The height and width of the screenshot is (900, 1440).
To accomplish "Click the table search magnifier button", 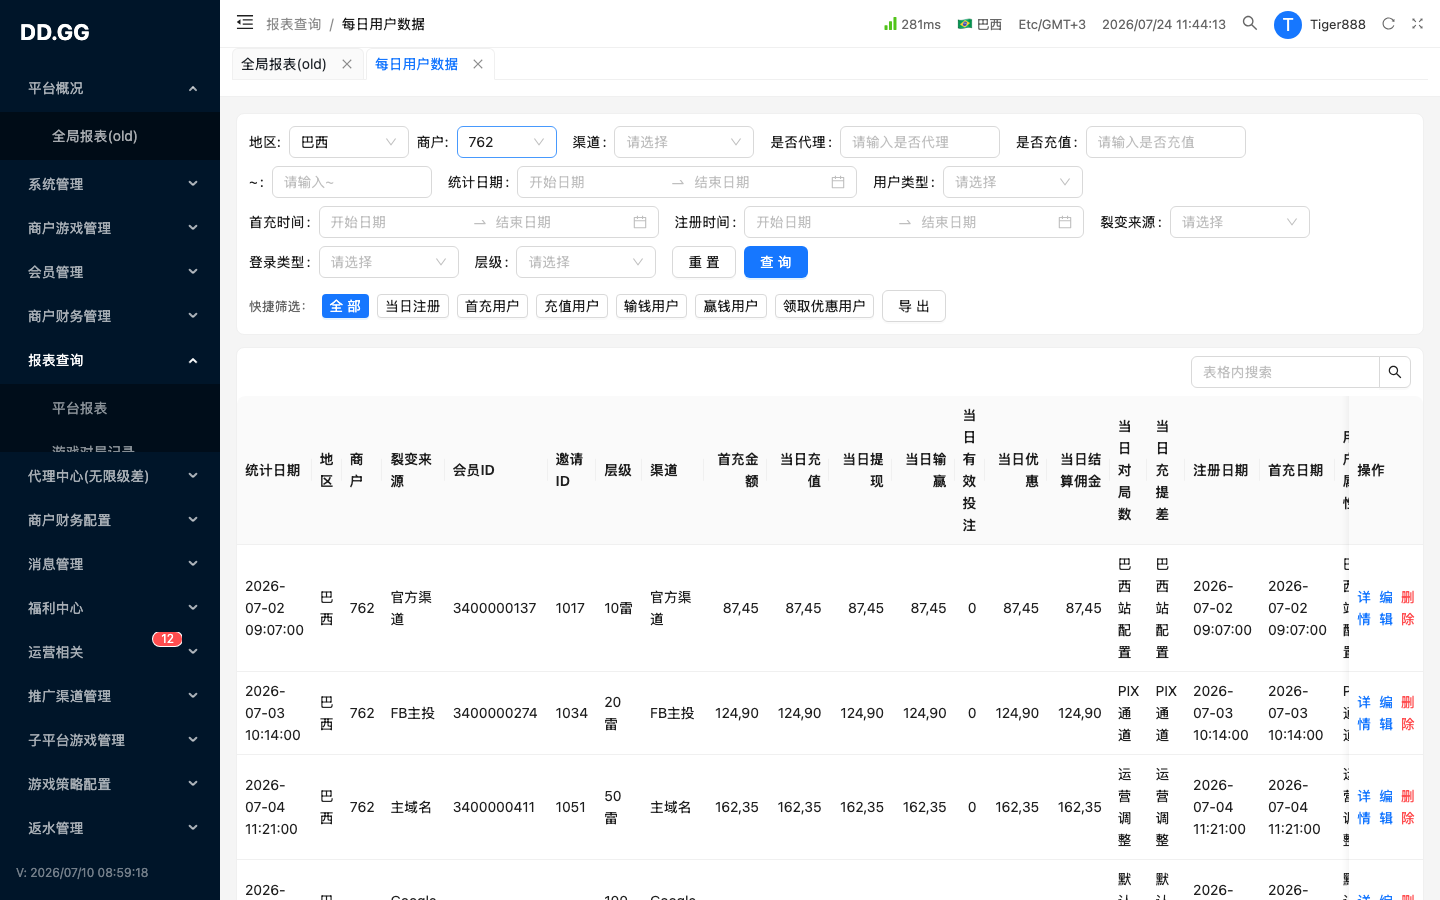I will [1395, 372].
